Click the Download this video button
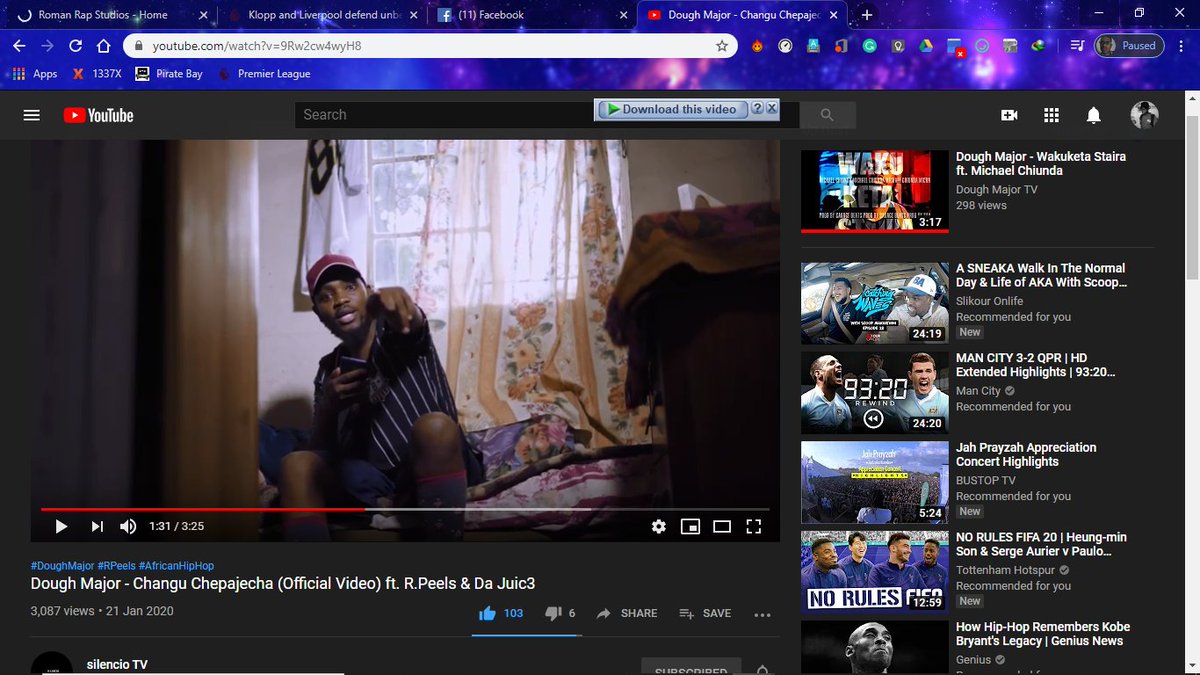1200x675 pixels. point(671,109)
